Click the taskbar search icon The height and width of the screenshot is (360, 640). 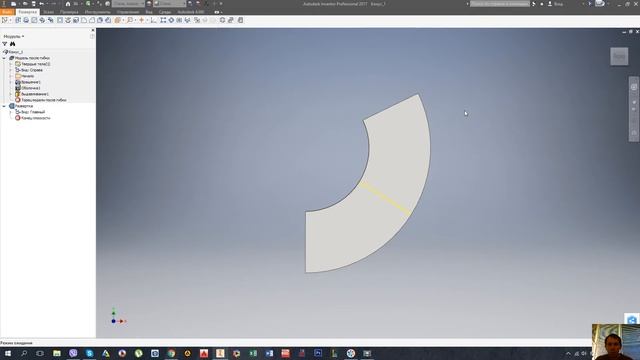[x=24, y=353]
